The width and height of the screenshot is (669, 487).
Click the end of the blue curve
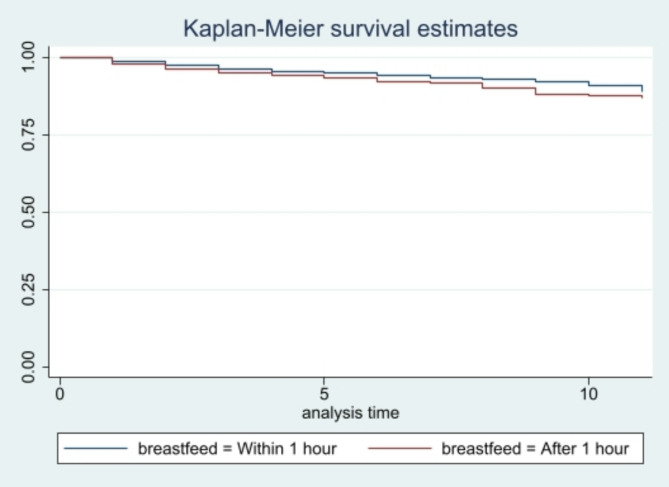(x=642, y=89)
